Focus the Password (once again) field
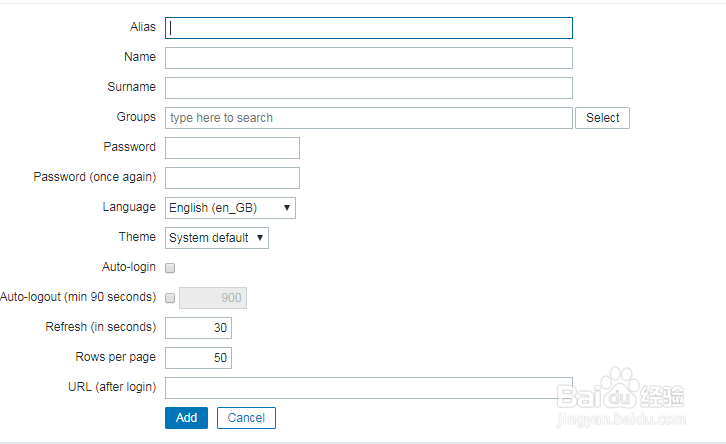This screenshot has height=444, width=726. coord(232,178)
